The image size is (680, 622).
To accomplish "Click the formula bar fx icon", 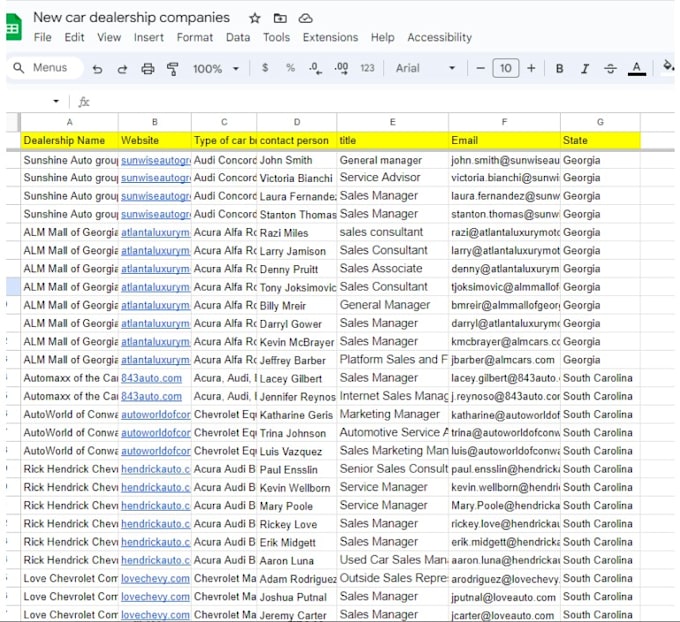I will point(84,102).
